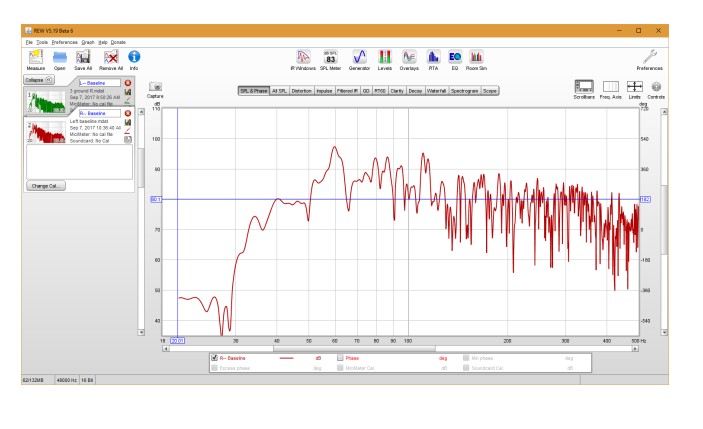Click the Measure icon in the toolbar
703x429 pixels.
click(36, 57)
